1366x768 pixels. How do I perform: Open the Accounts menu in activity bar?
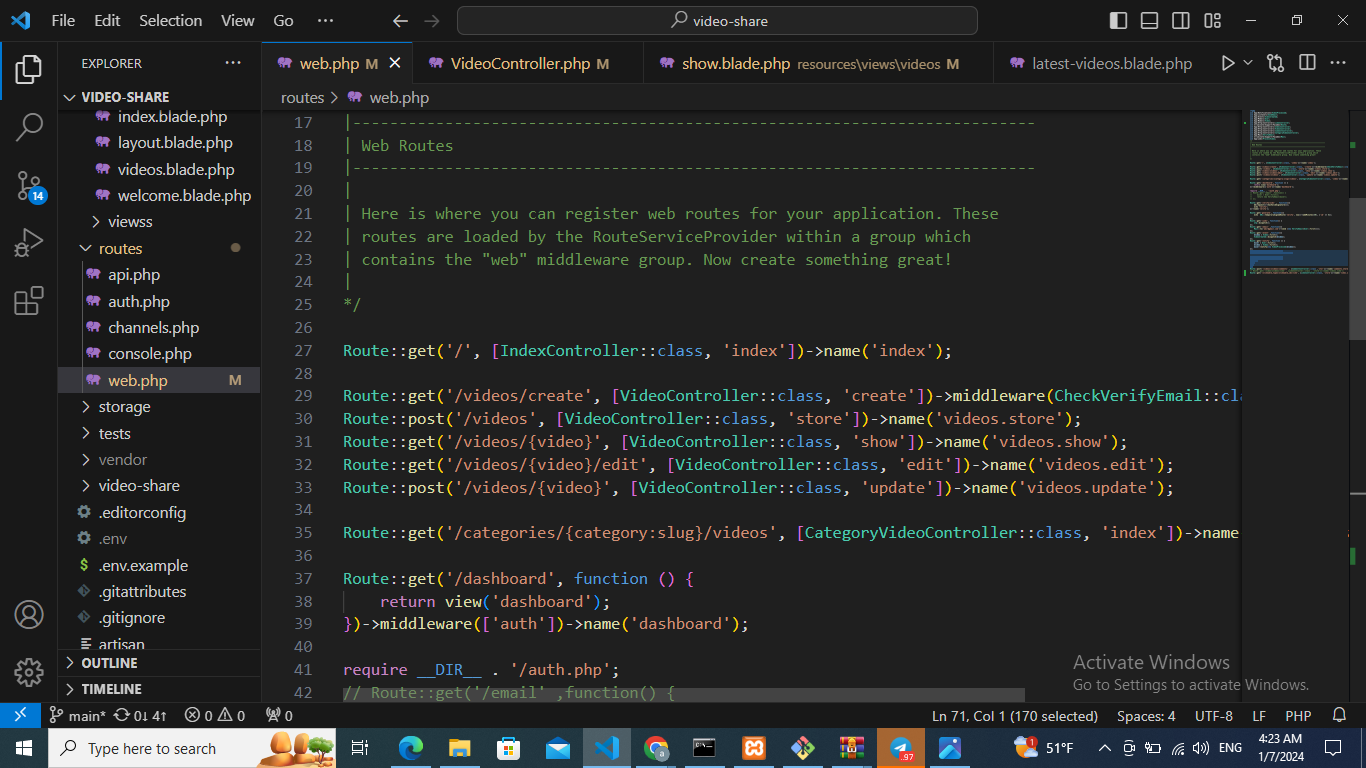click(29, 614)
